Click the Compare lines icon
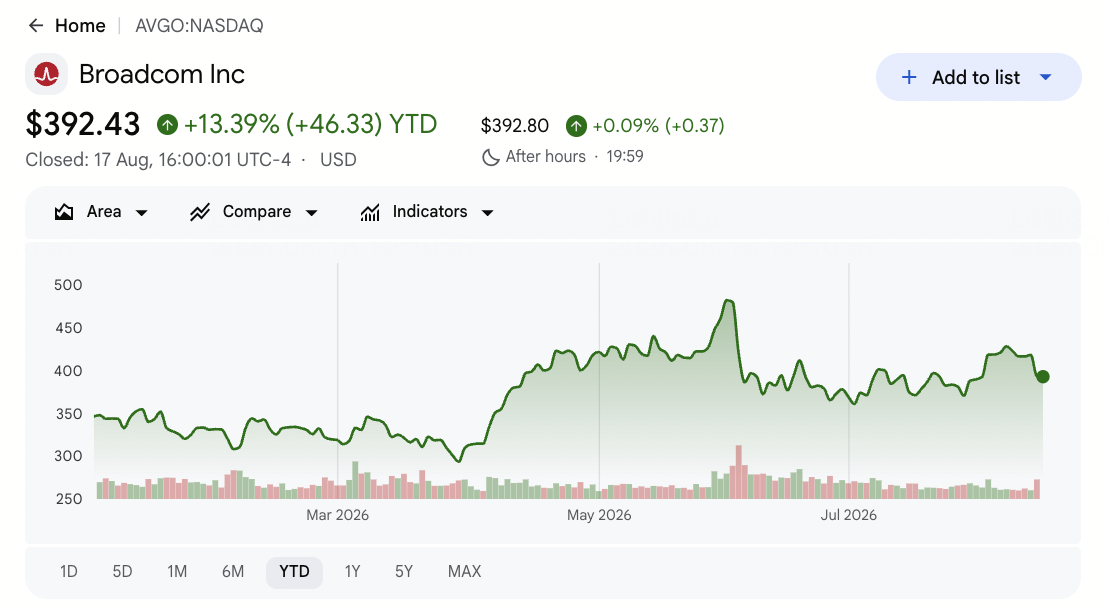This screenshot has height=606, width=1110. pos(200,212)
